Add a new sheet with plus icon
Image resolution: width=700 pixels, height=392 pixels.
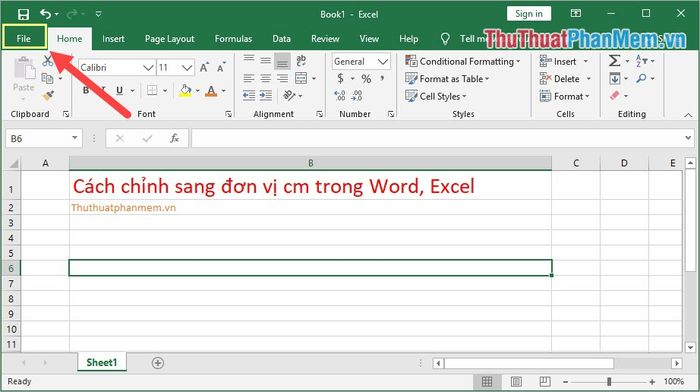coord(158,363)
